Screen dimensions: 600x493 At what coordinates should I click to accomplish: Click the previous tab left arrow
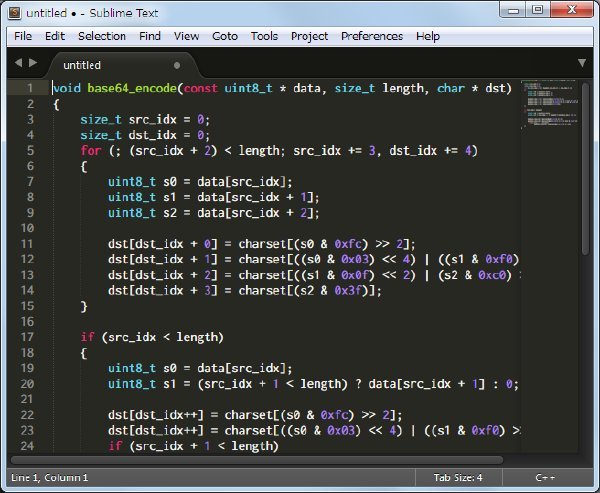pos(18,63)
